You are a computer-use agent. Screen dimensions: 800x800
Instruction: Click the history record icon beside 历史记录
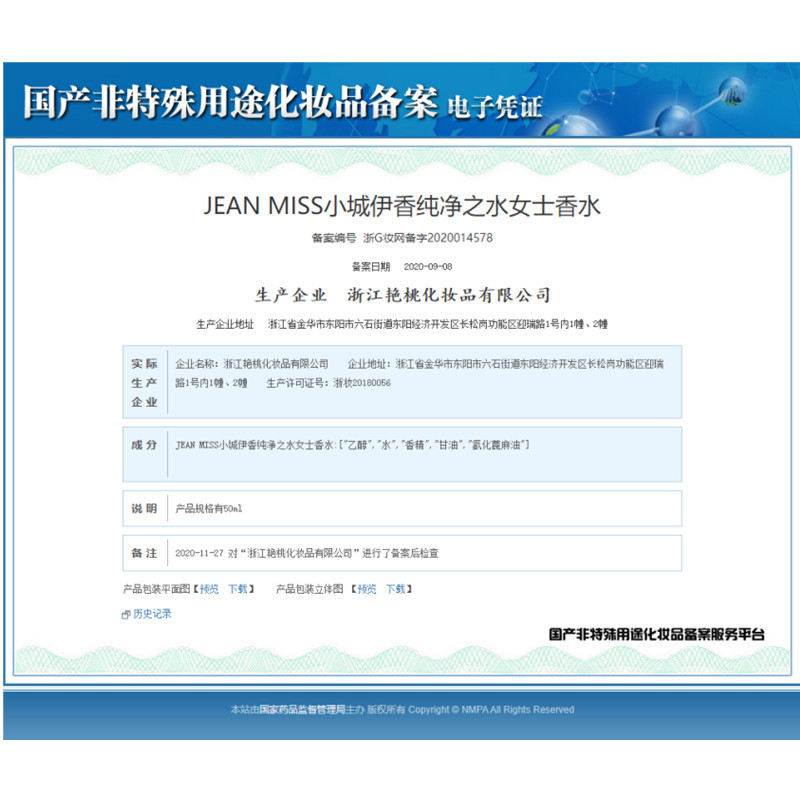click(126, 615)
